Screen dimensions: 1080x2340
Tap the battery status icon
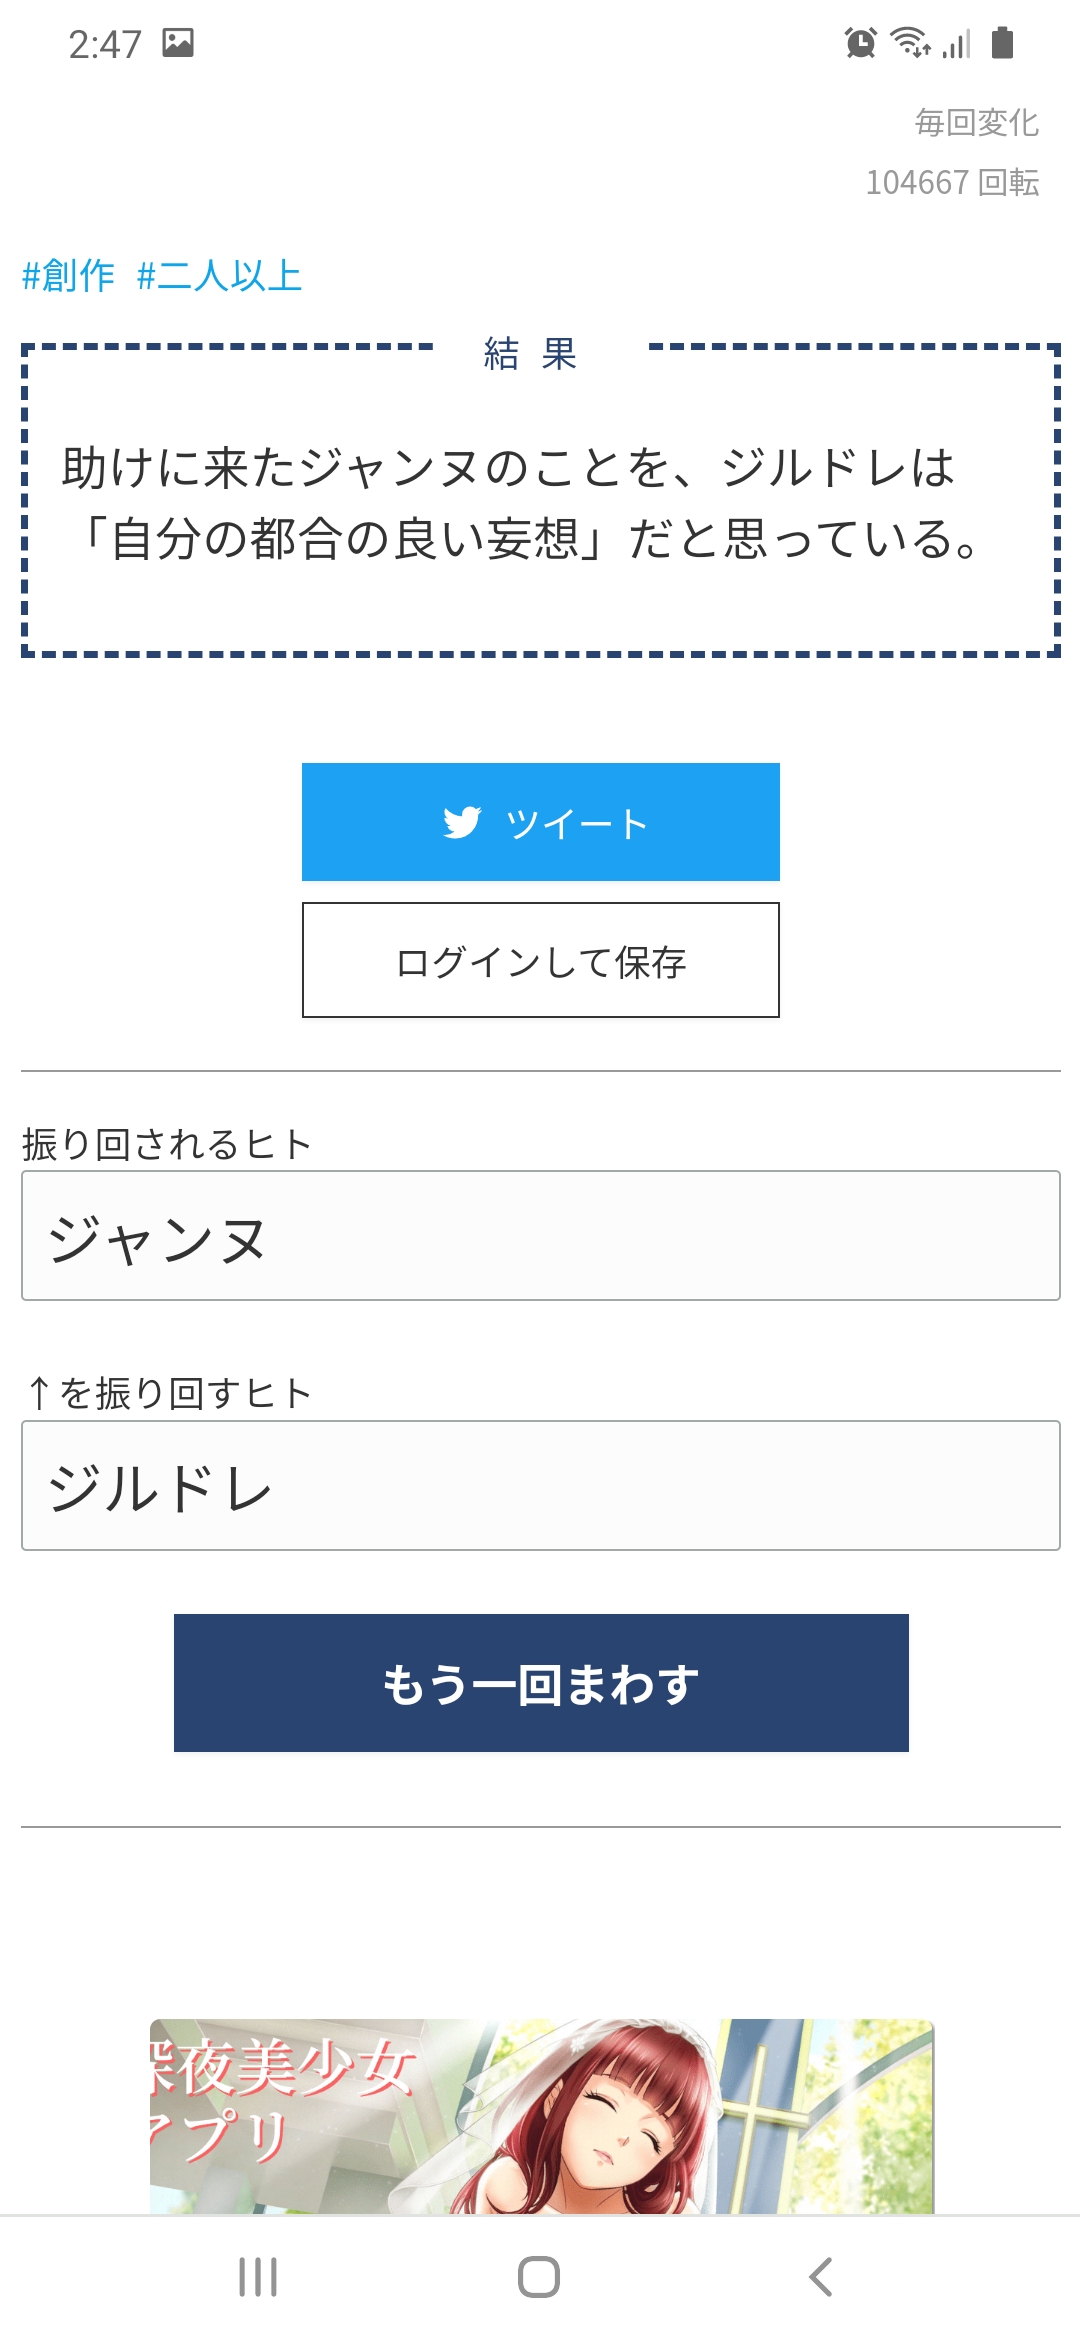[x=1002, y=43]
